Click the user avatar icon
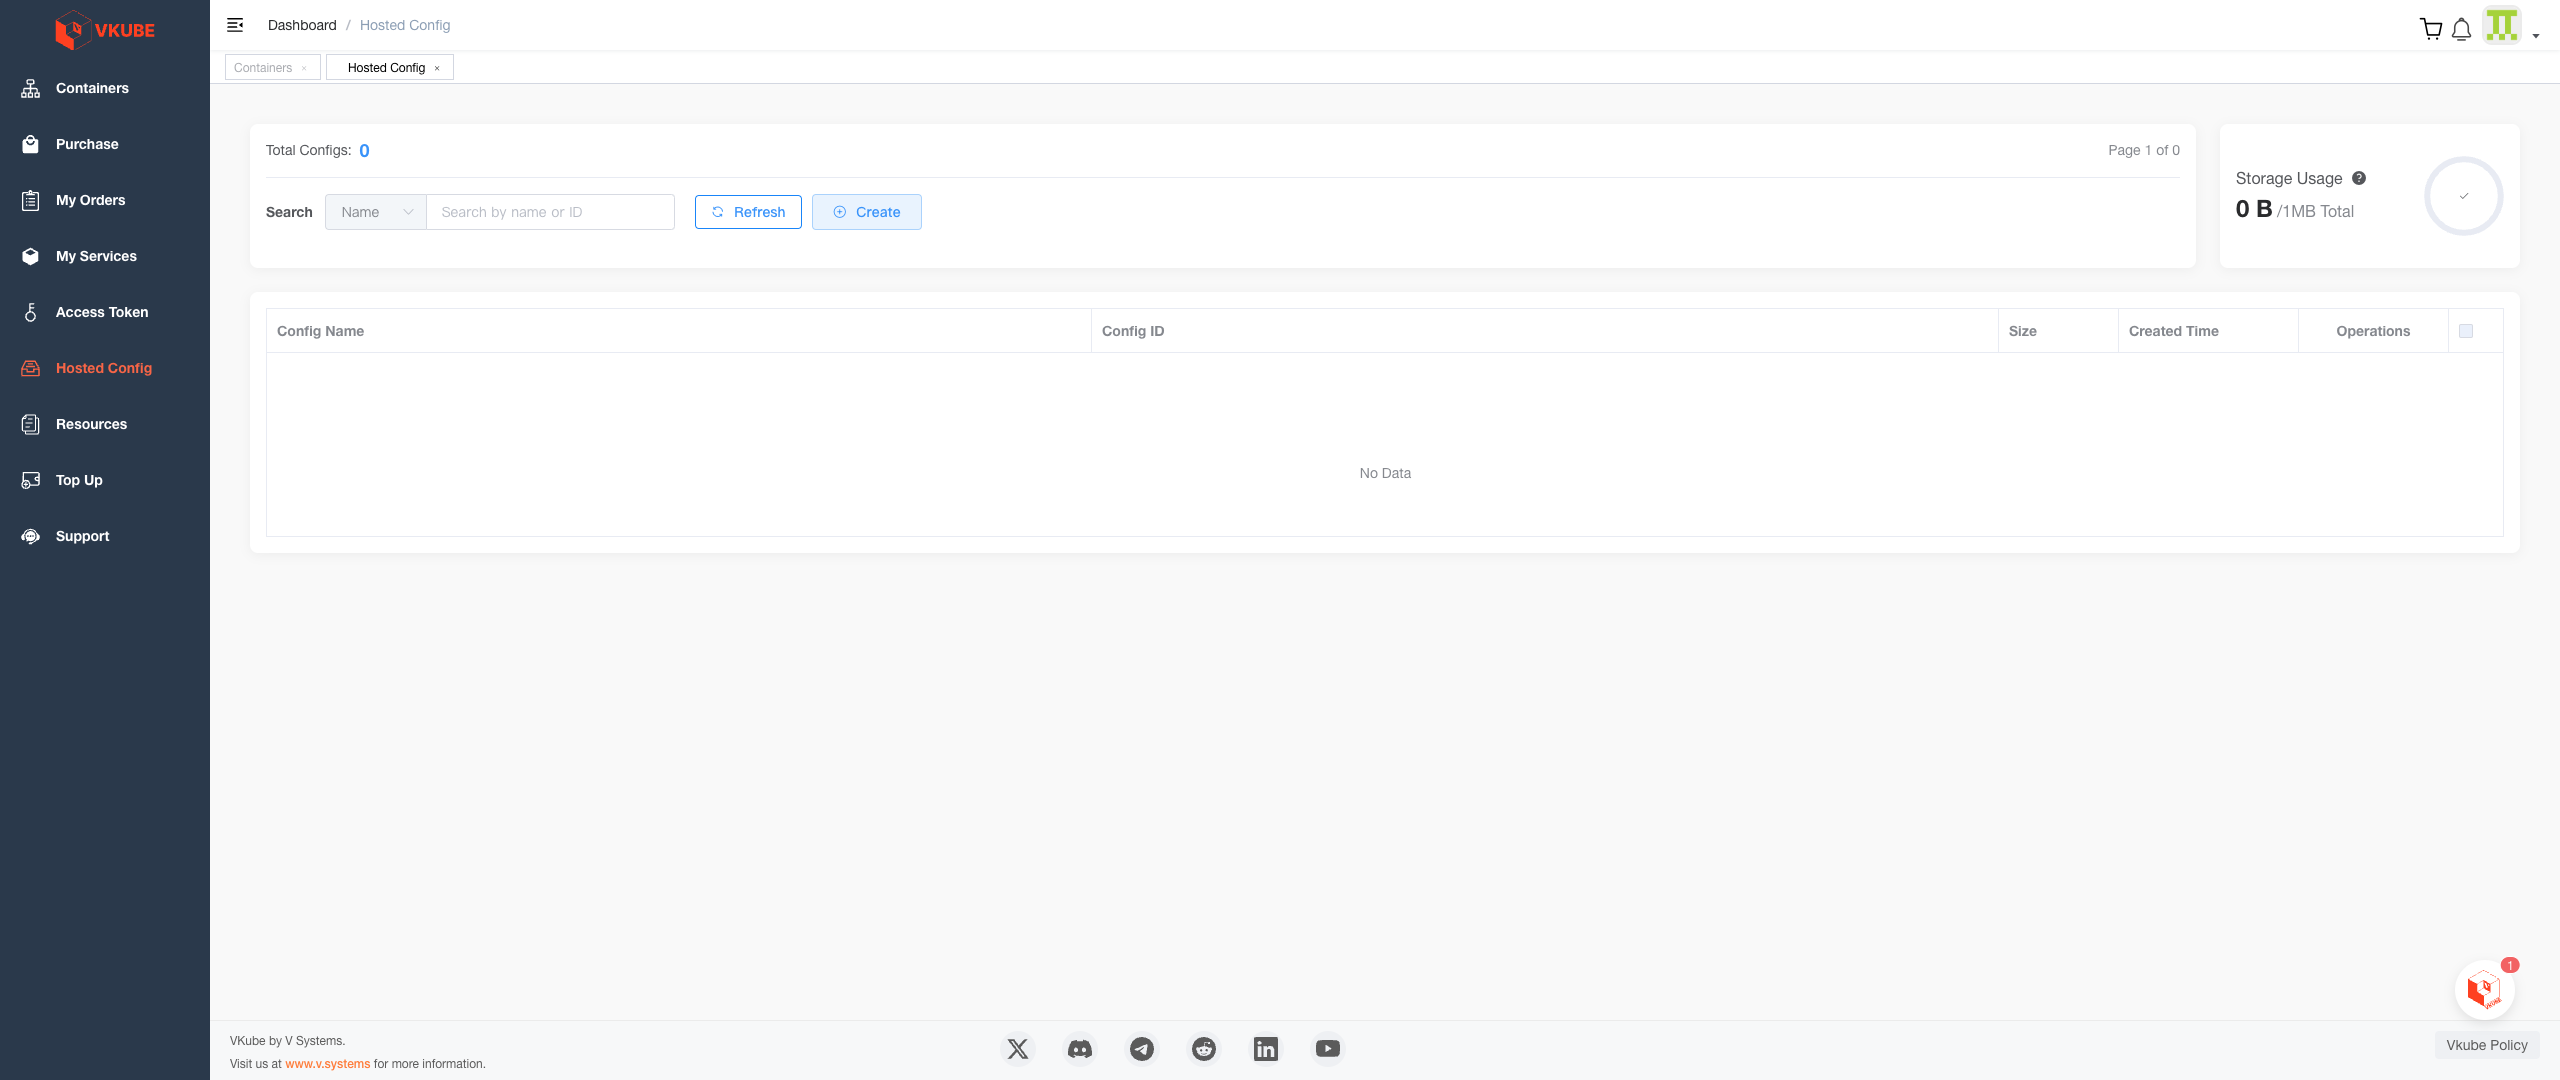Viewport: 2560px width, 1080px height. pos(2502,25)
